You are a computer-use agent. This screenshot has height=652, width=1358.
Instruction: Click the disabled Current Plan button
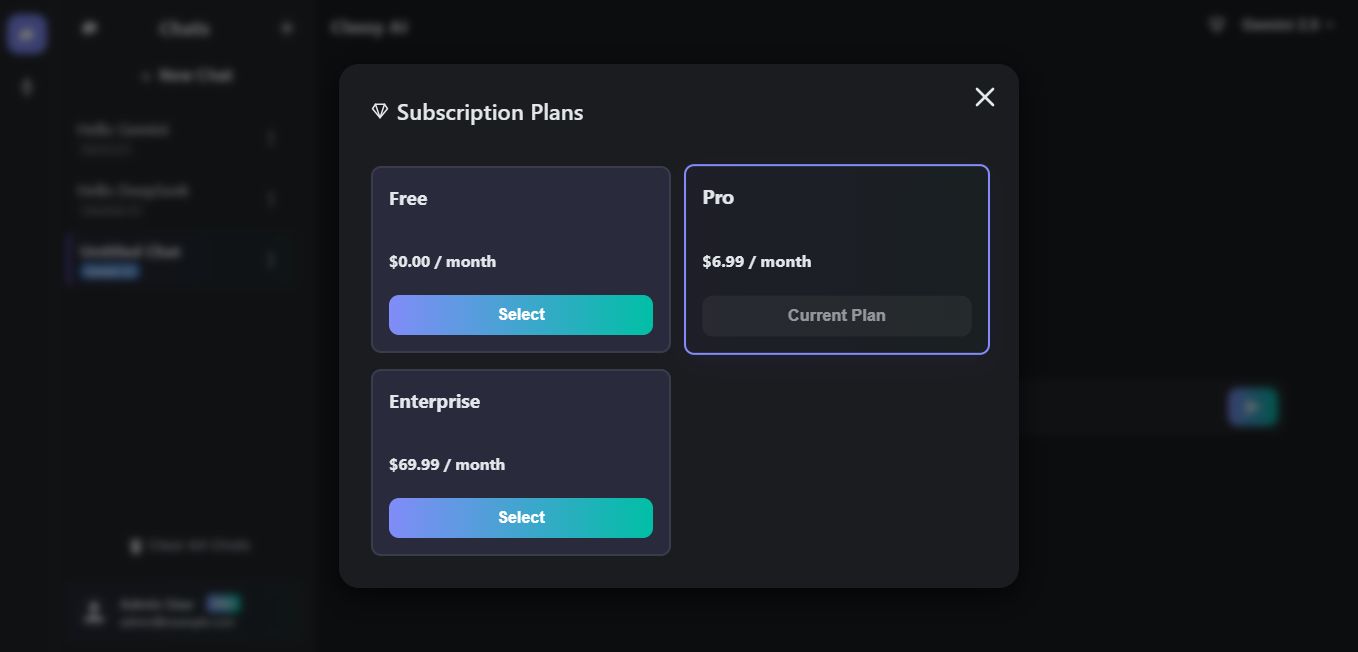[836, 316]
